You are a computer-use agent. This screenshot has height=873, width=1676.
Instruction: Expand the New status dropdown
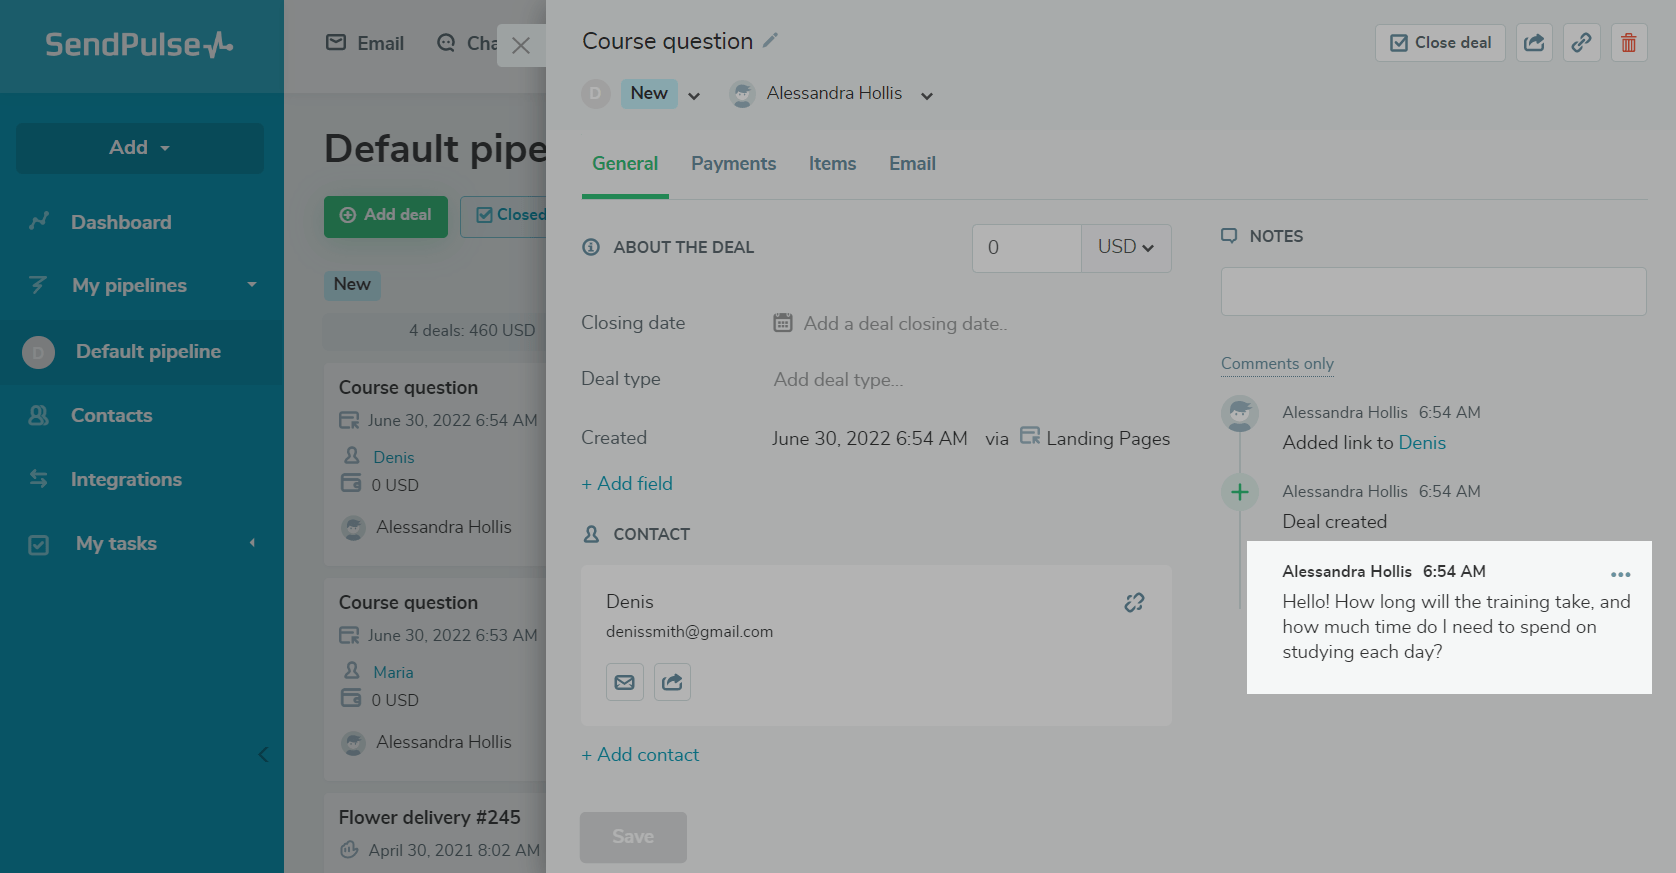pyautogui.click(x=694, y=96)
